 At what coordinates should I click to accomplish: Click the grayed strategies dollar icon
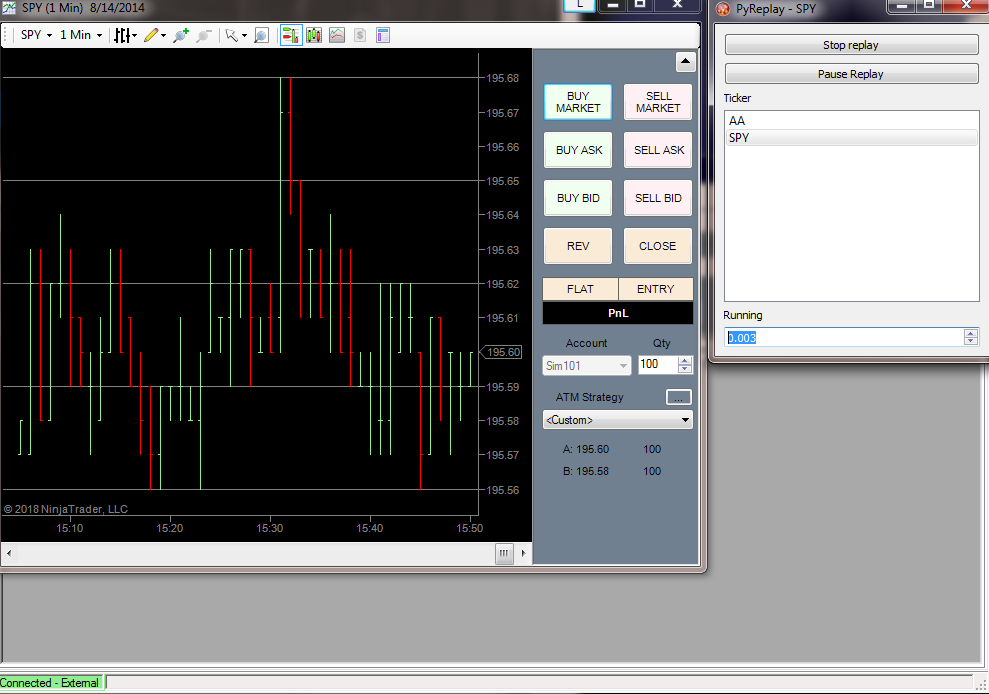[360, 35]
